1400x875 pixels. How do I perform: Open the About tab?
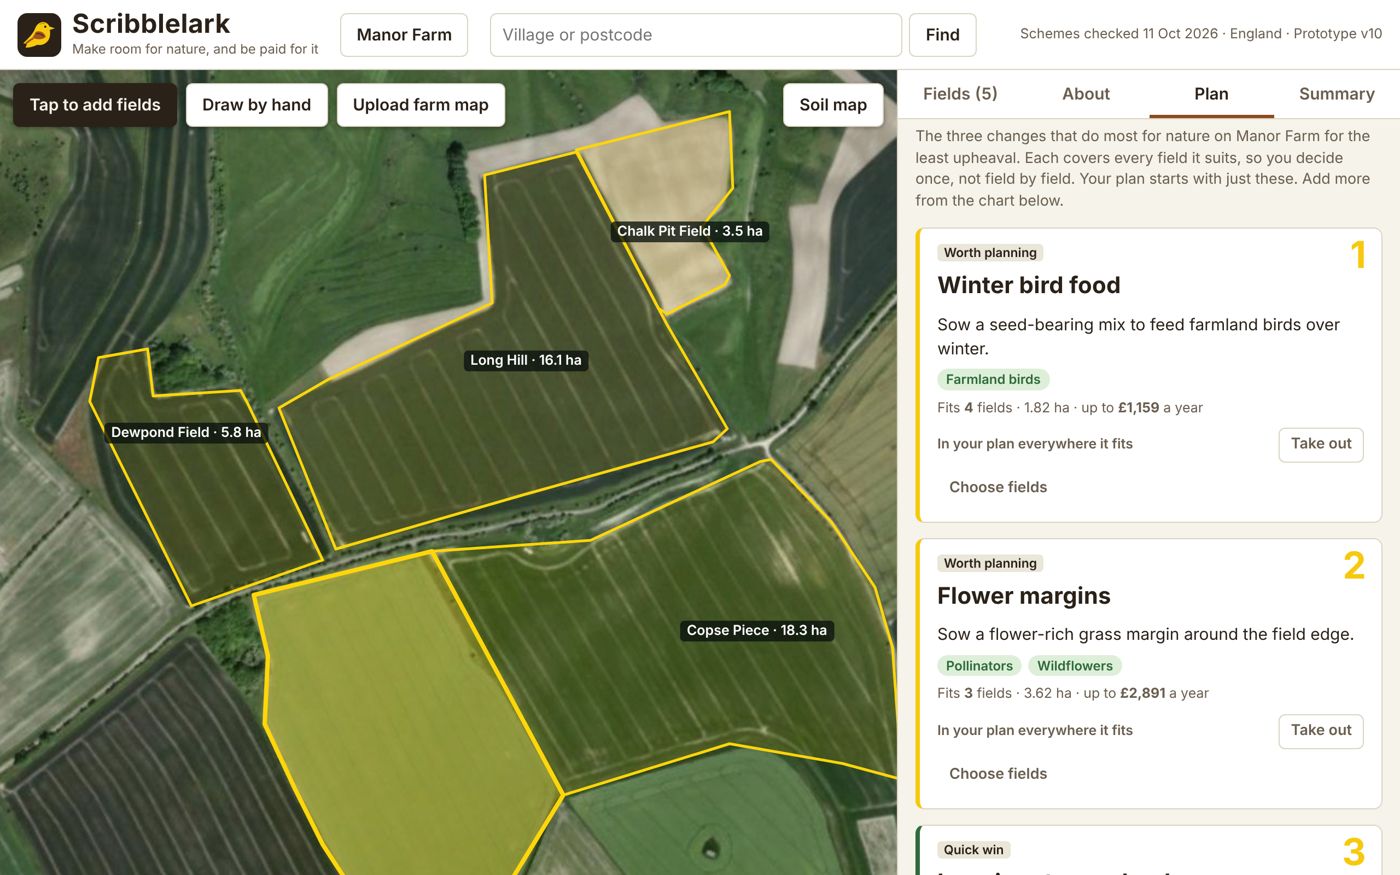pos(1086,94)
